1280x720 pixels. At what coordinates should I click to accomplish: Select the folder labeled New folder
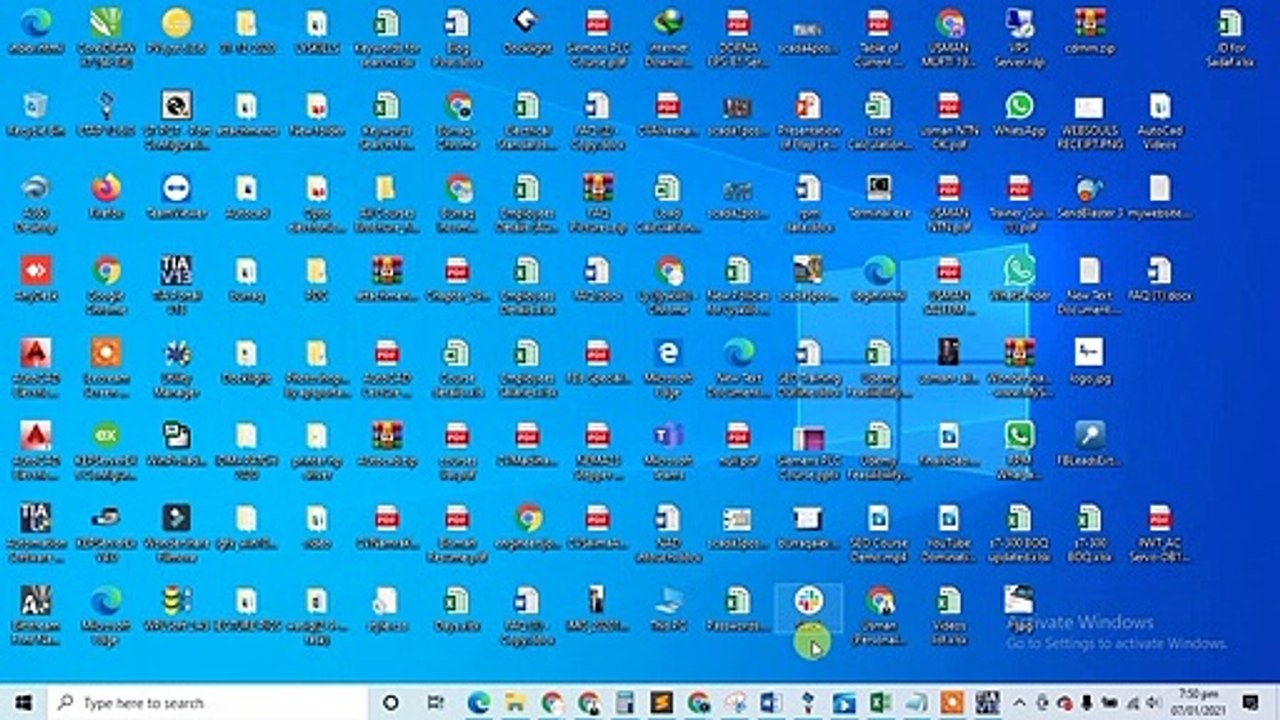coord(317,113)
